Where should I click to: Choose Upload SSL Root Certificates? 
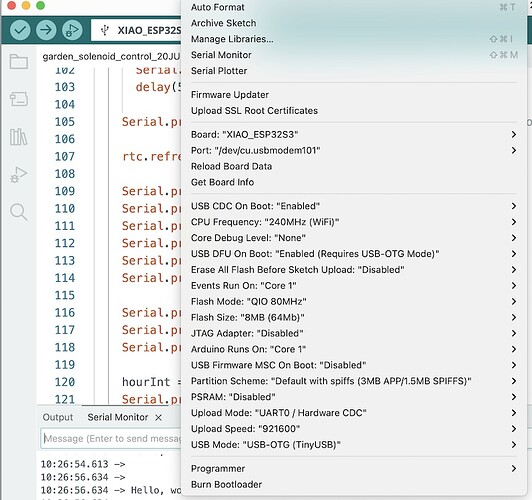353,111
